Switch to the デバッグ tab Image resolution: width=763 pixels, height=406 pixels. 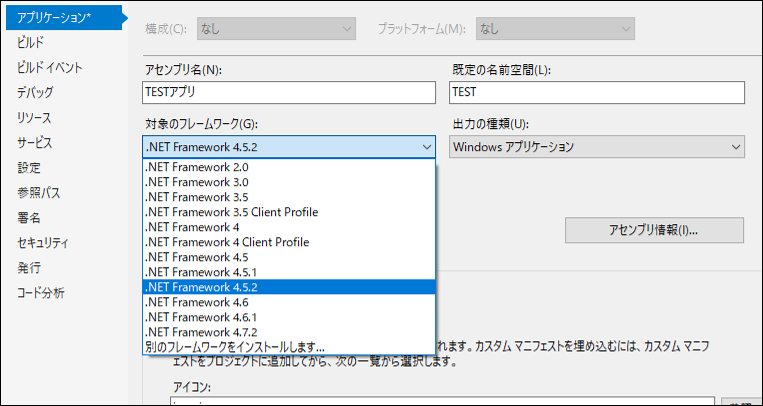[x=36, y=92]
